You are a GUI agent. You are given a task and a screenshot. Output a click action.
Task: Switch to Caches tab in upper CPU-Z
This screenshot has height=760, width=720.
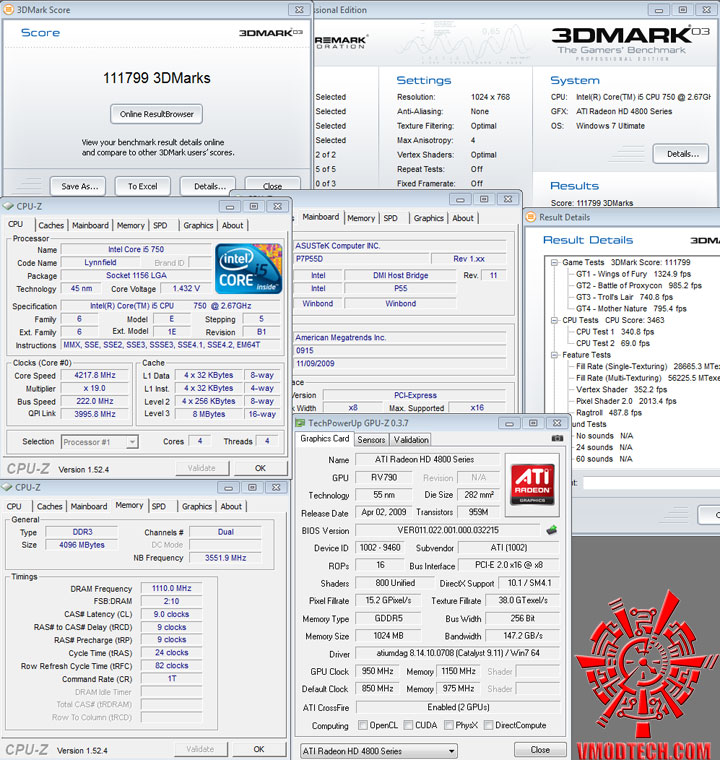[51, 225]
